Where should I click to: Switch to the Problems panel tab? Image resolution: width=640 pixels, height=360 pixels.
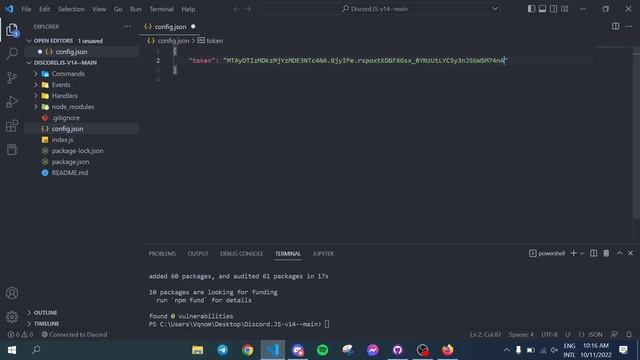162,253
